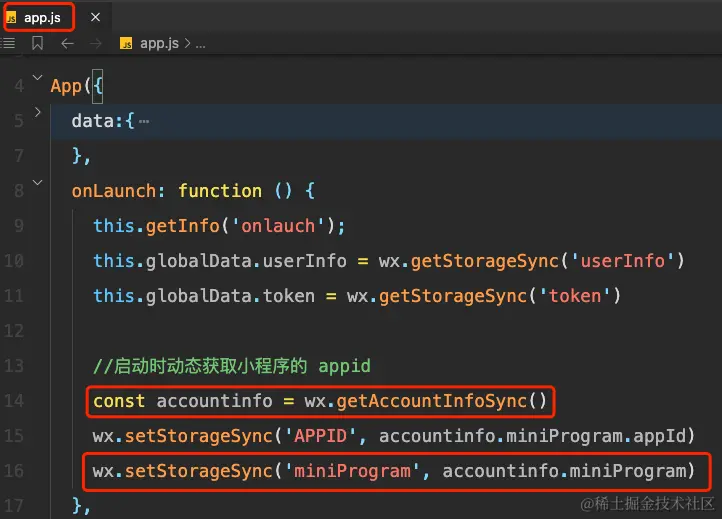The height and width of the screenshot is (519, 722).
Task: Expand the folded data:{ block
Action: click(38, 112)
